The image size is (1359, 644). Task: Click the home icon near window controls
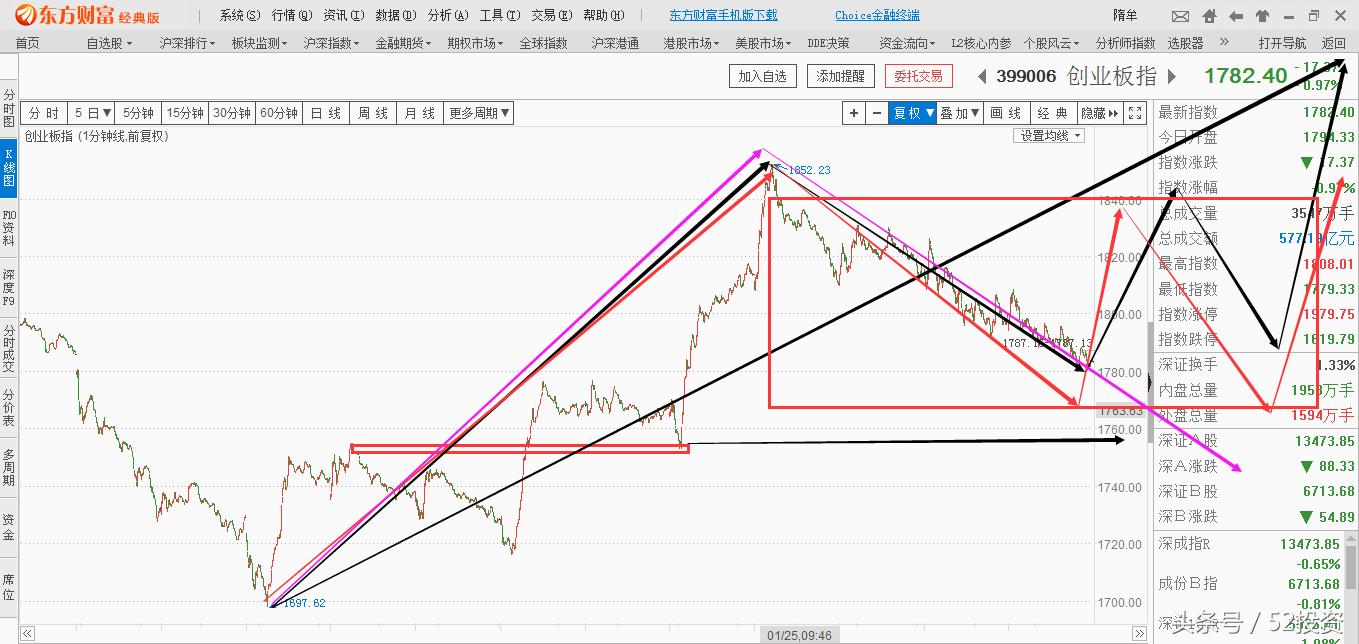(1209, 16)
